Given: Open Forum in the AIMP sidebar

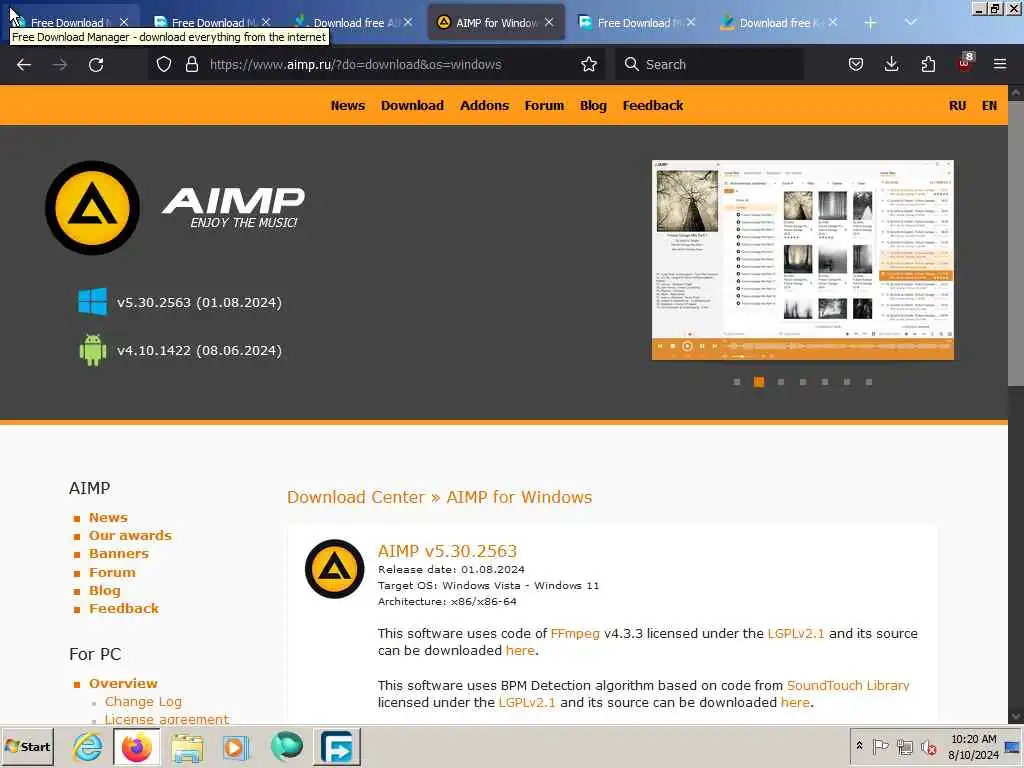Looking at the screenshot, I should (x=112, y=573).
